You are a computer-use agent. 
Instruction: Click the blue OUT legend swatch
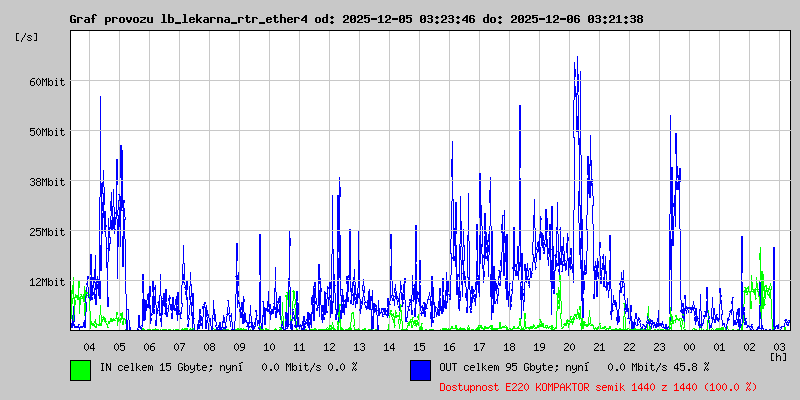pos(420,369)
